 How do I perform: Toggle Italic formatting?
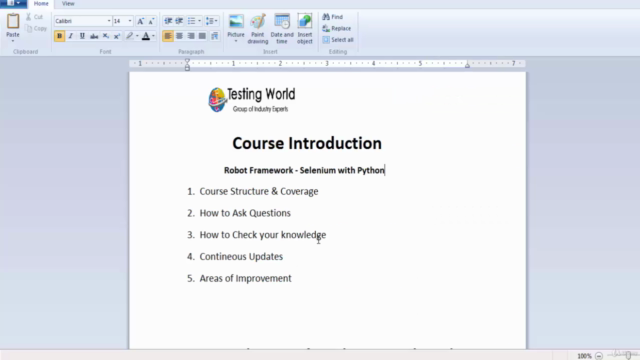(71, 36)
